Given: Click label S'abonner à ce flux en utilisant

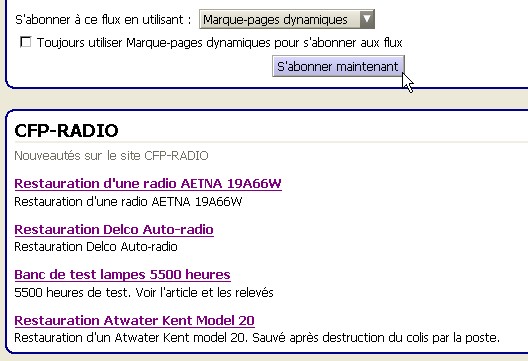Looking at the screenshot, I should click(103, 20).
